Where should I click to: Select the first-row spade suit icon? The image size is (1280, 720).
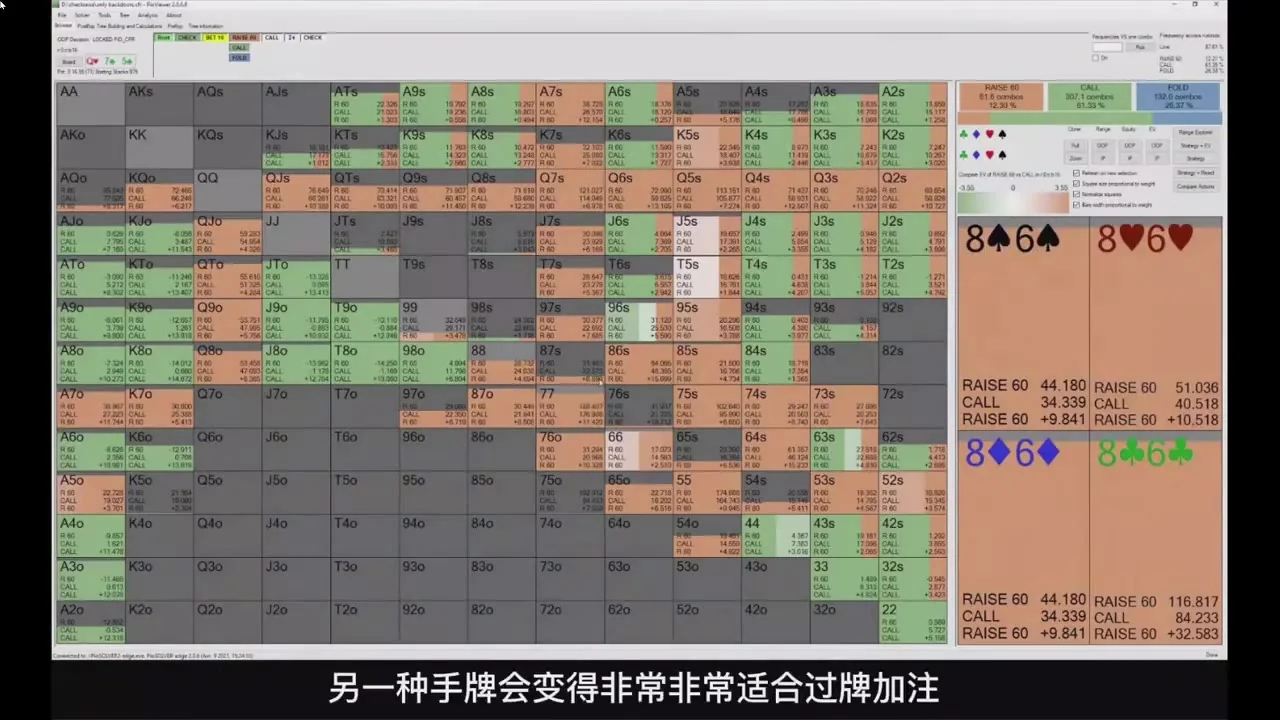pos(1002,134)
